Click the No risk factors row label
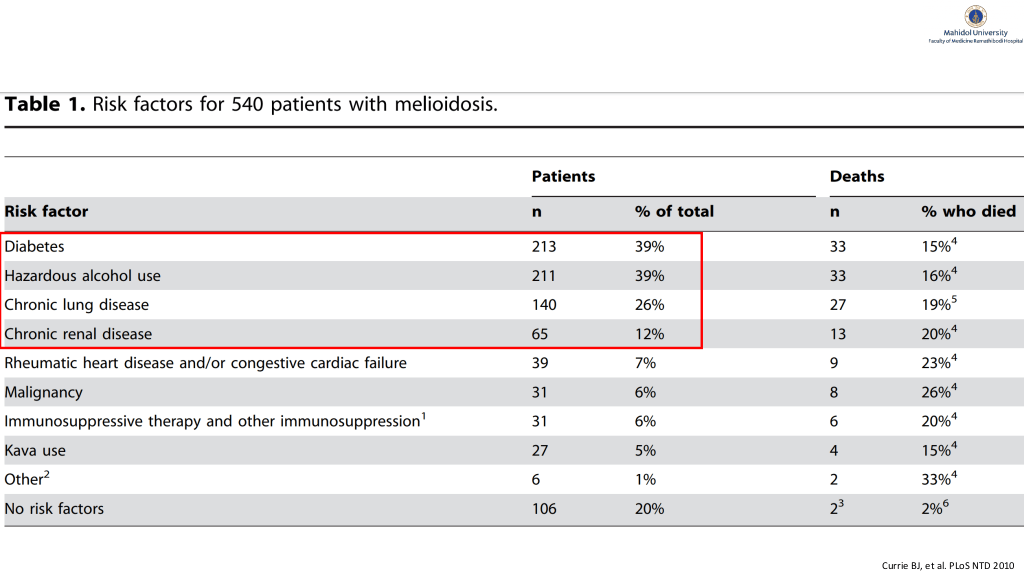The width and height of the screenshot is (1024, 576). pyautogui.click(x=54, y=508)
